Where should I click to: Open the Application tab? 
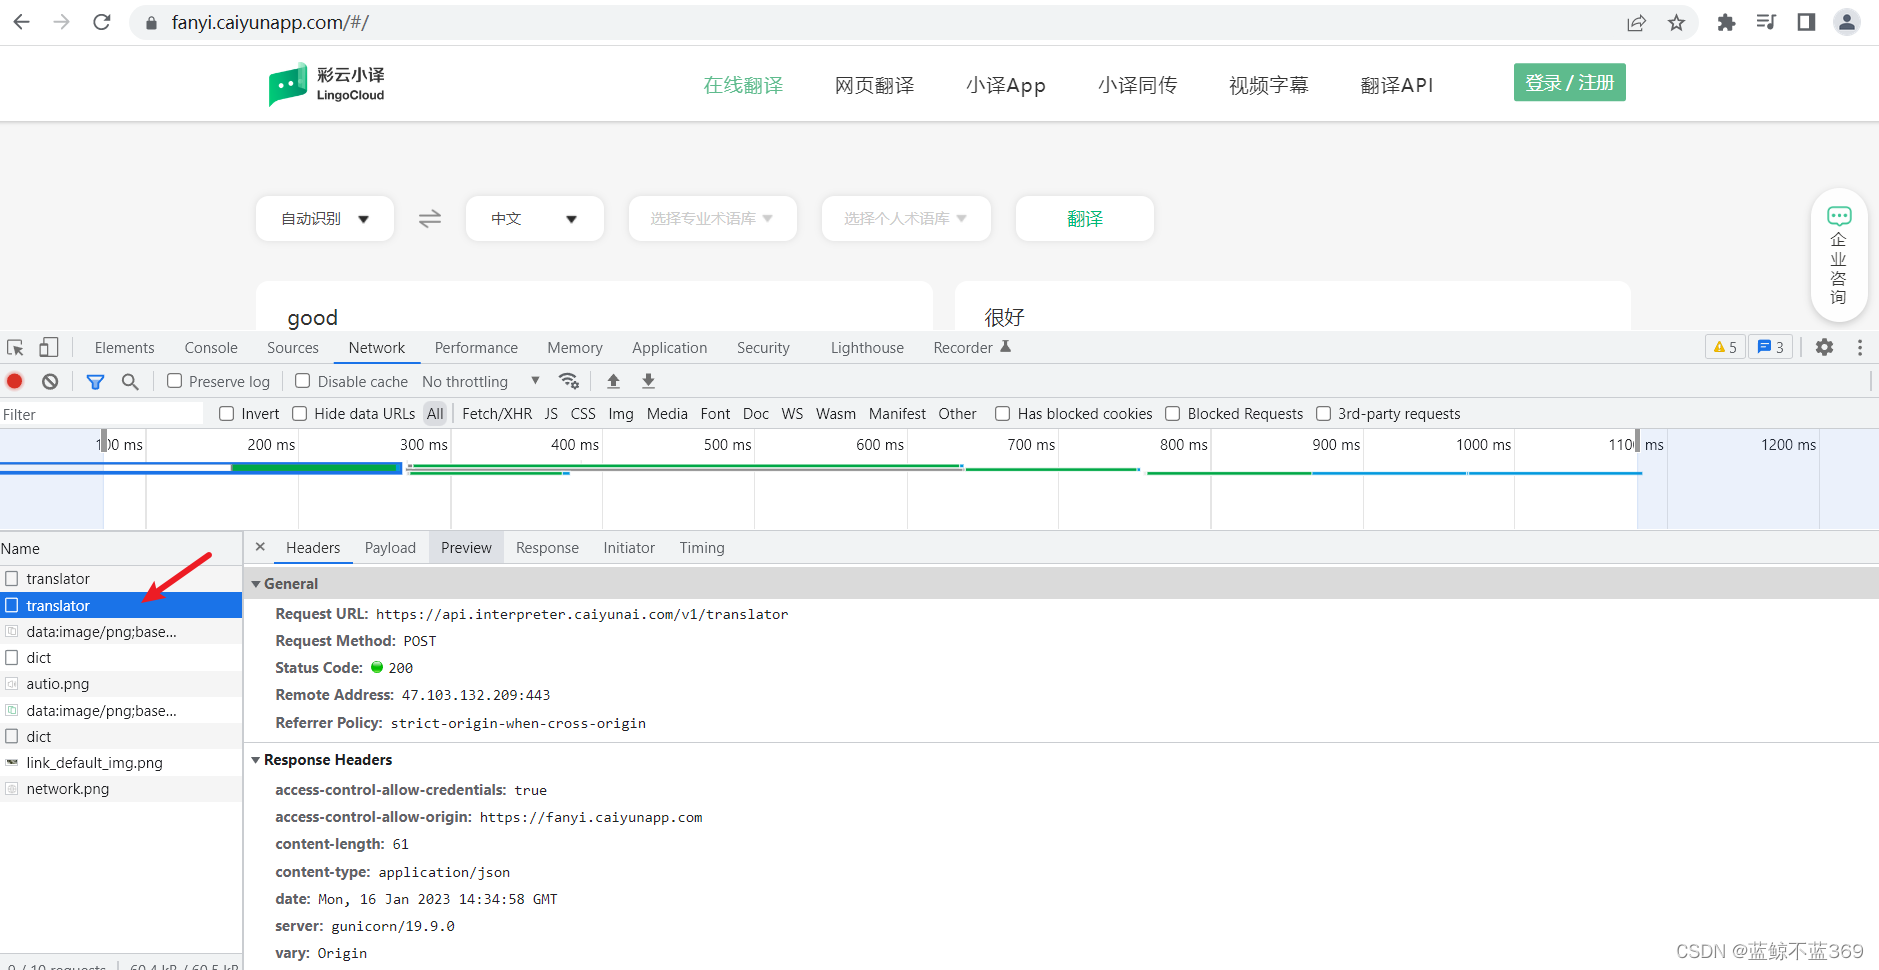669,348
